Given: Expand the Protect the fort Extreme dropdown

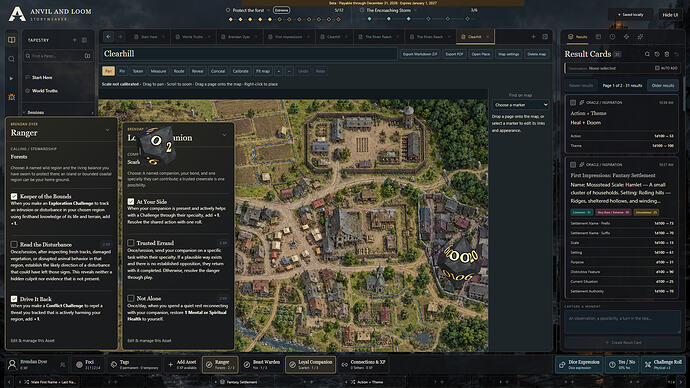Looking at the screenshot, I should (x=281, y=10).
